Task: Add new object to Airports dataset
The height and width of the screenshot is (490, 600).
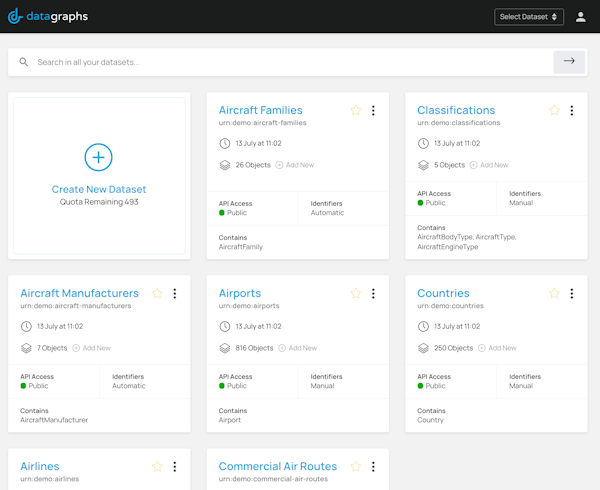Action: pos(298,348)
